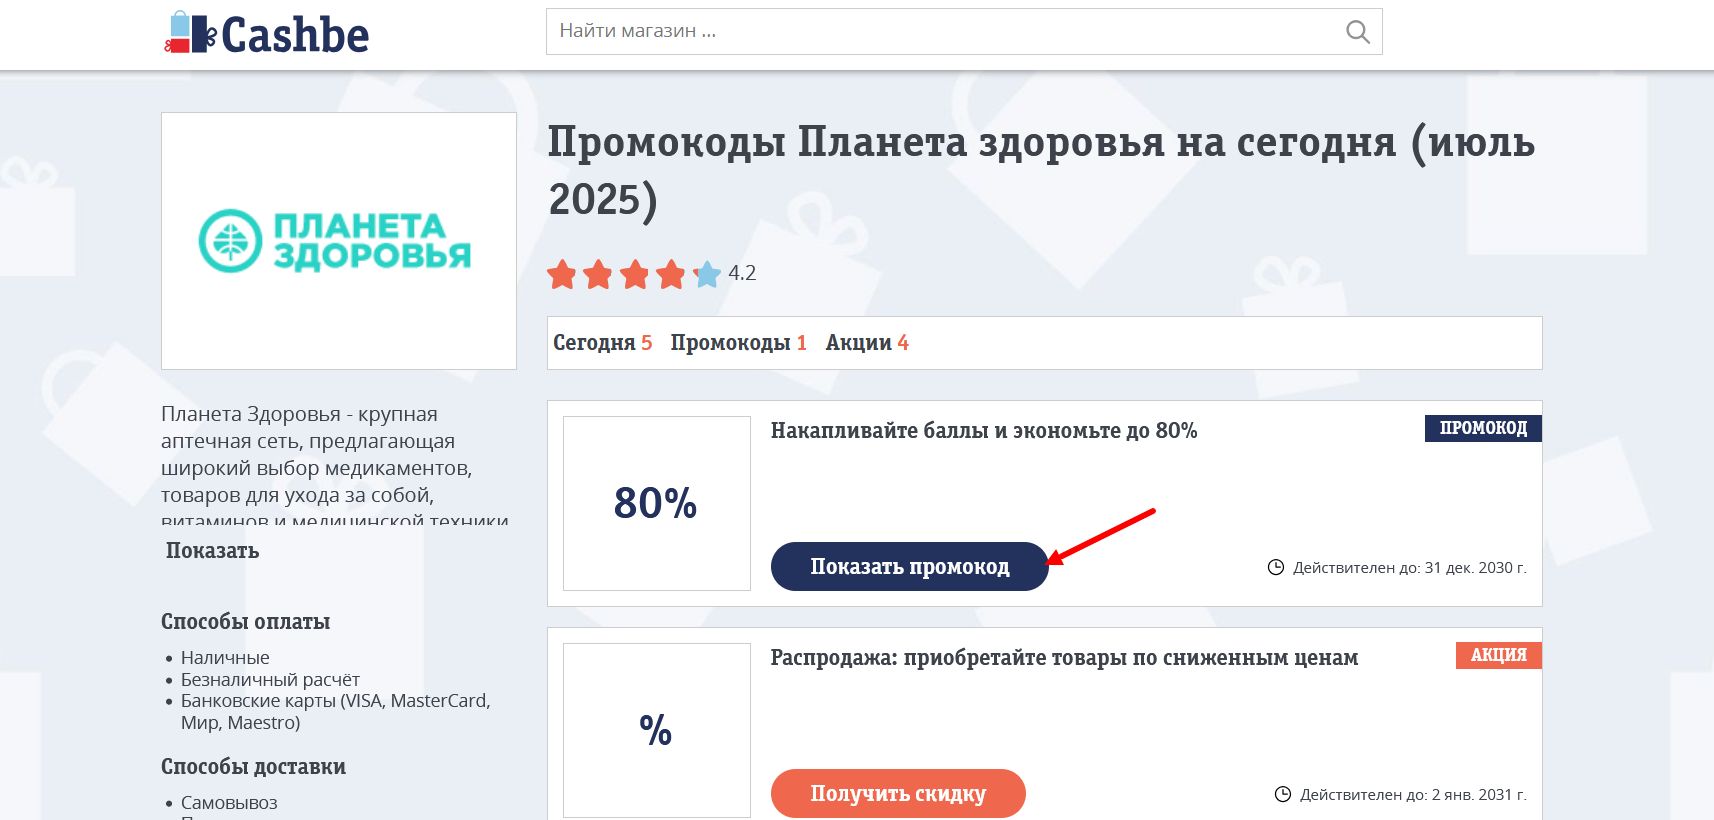
Task: Open the Планета Здоровья store logo
Action: [x=339, y=241]
